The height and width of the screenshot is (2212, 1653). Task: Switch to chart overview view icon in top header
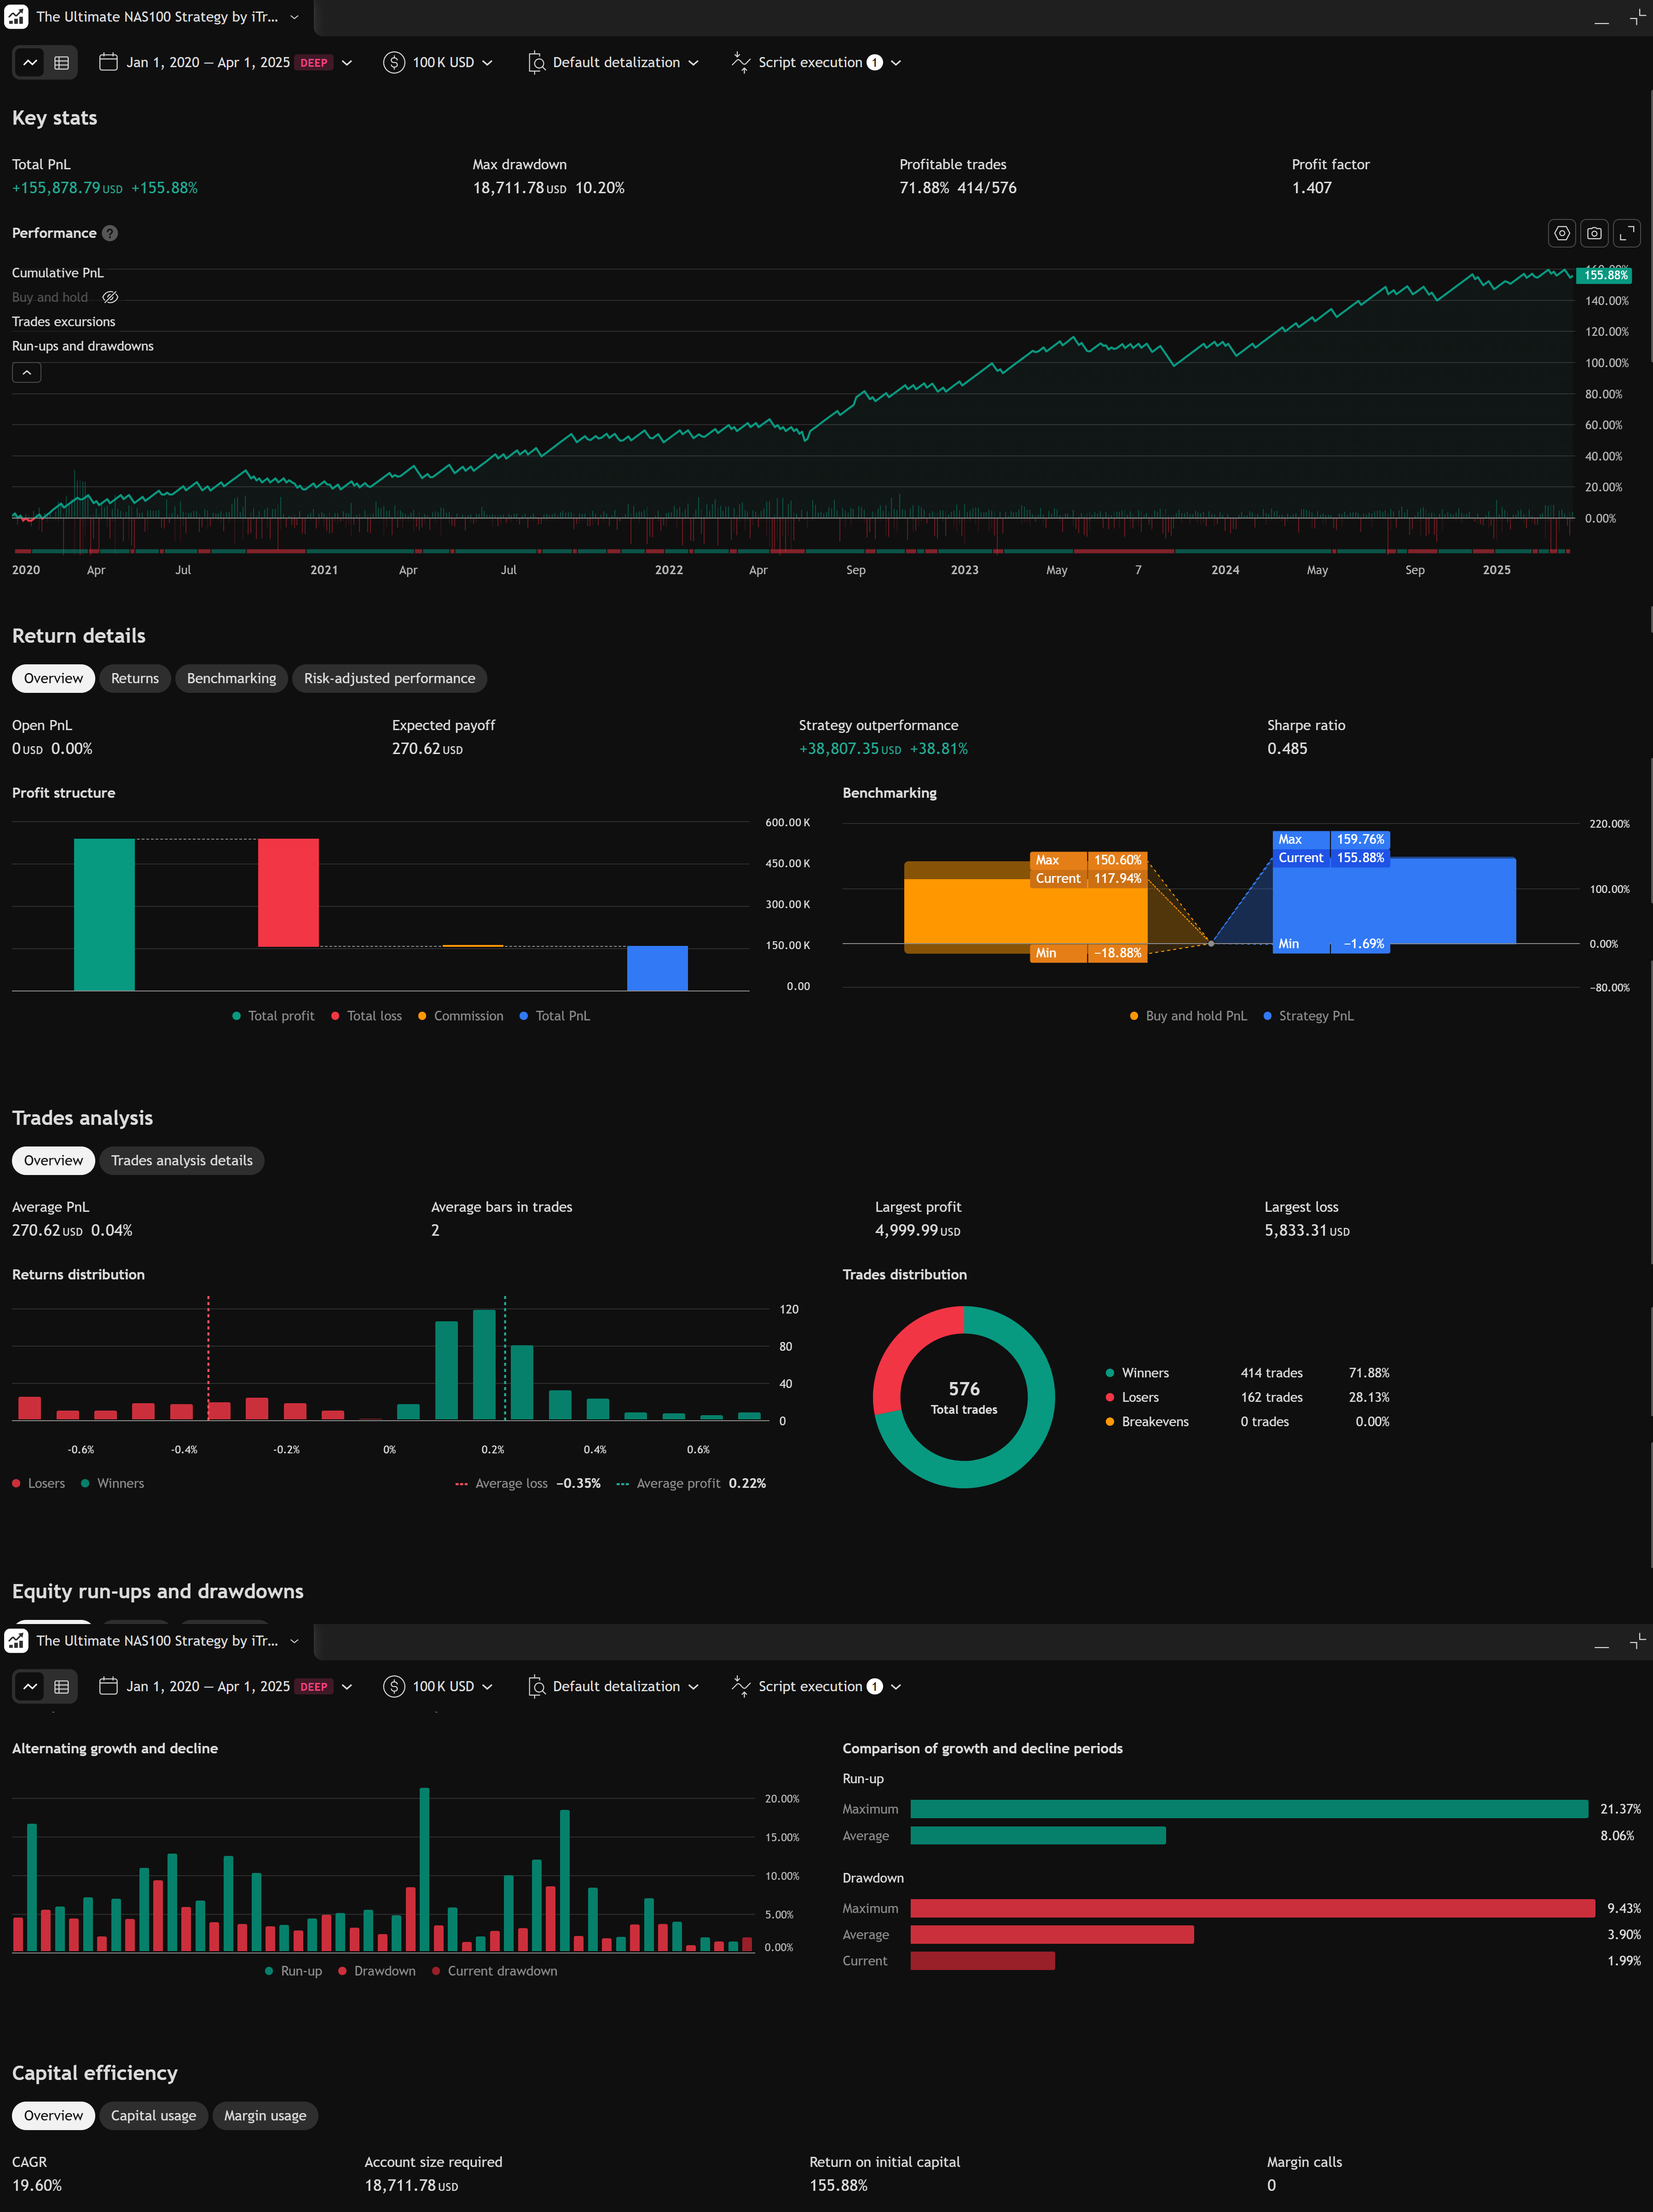coord(31,62)
